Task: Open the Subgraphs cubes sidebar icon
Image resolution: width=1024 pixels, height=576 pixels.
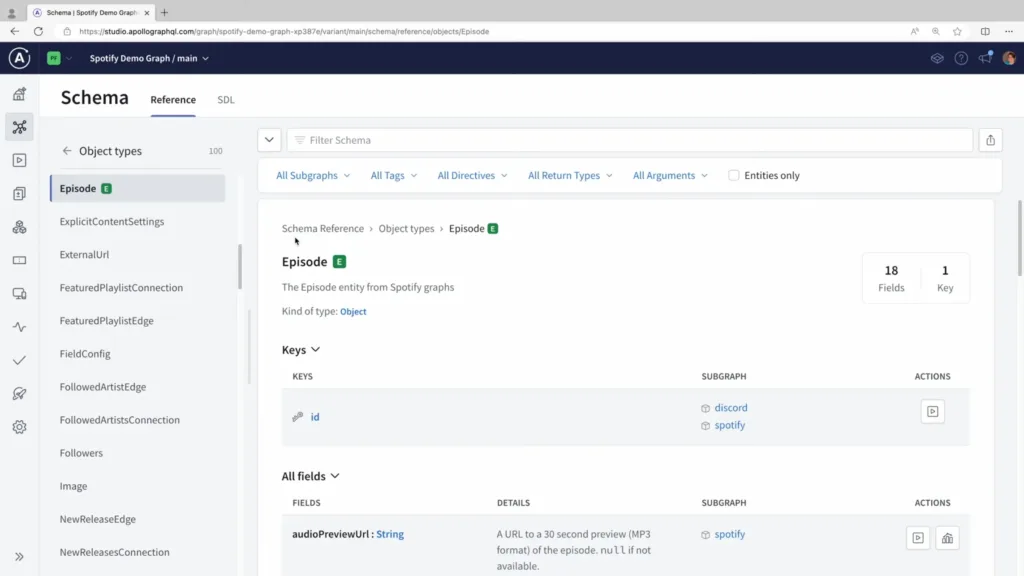Action: [20, 227]
